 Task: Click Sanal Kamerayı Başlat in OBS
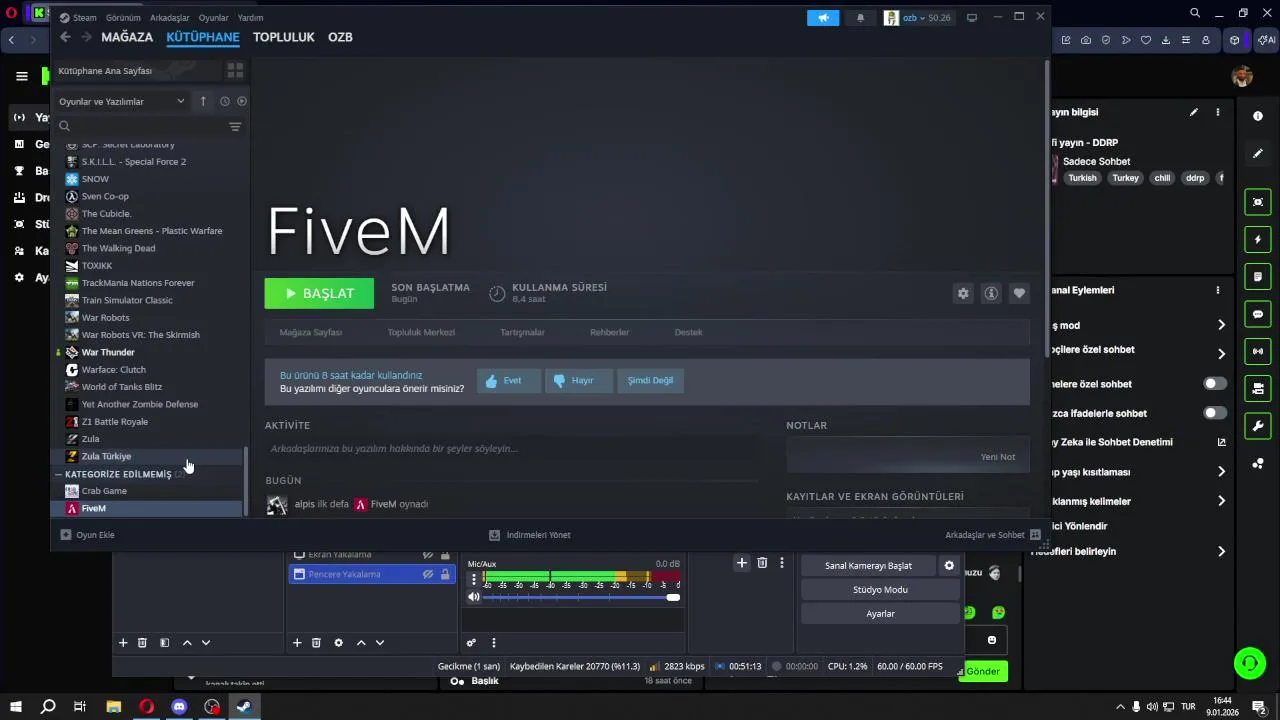click(868, 566)
